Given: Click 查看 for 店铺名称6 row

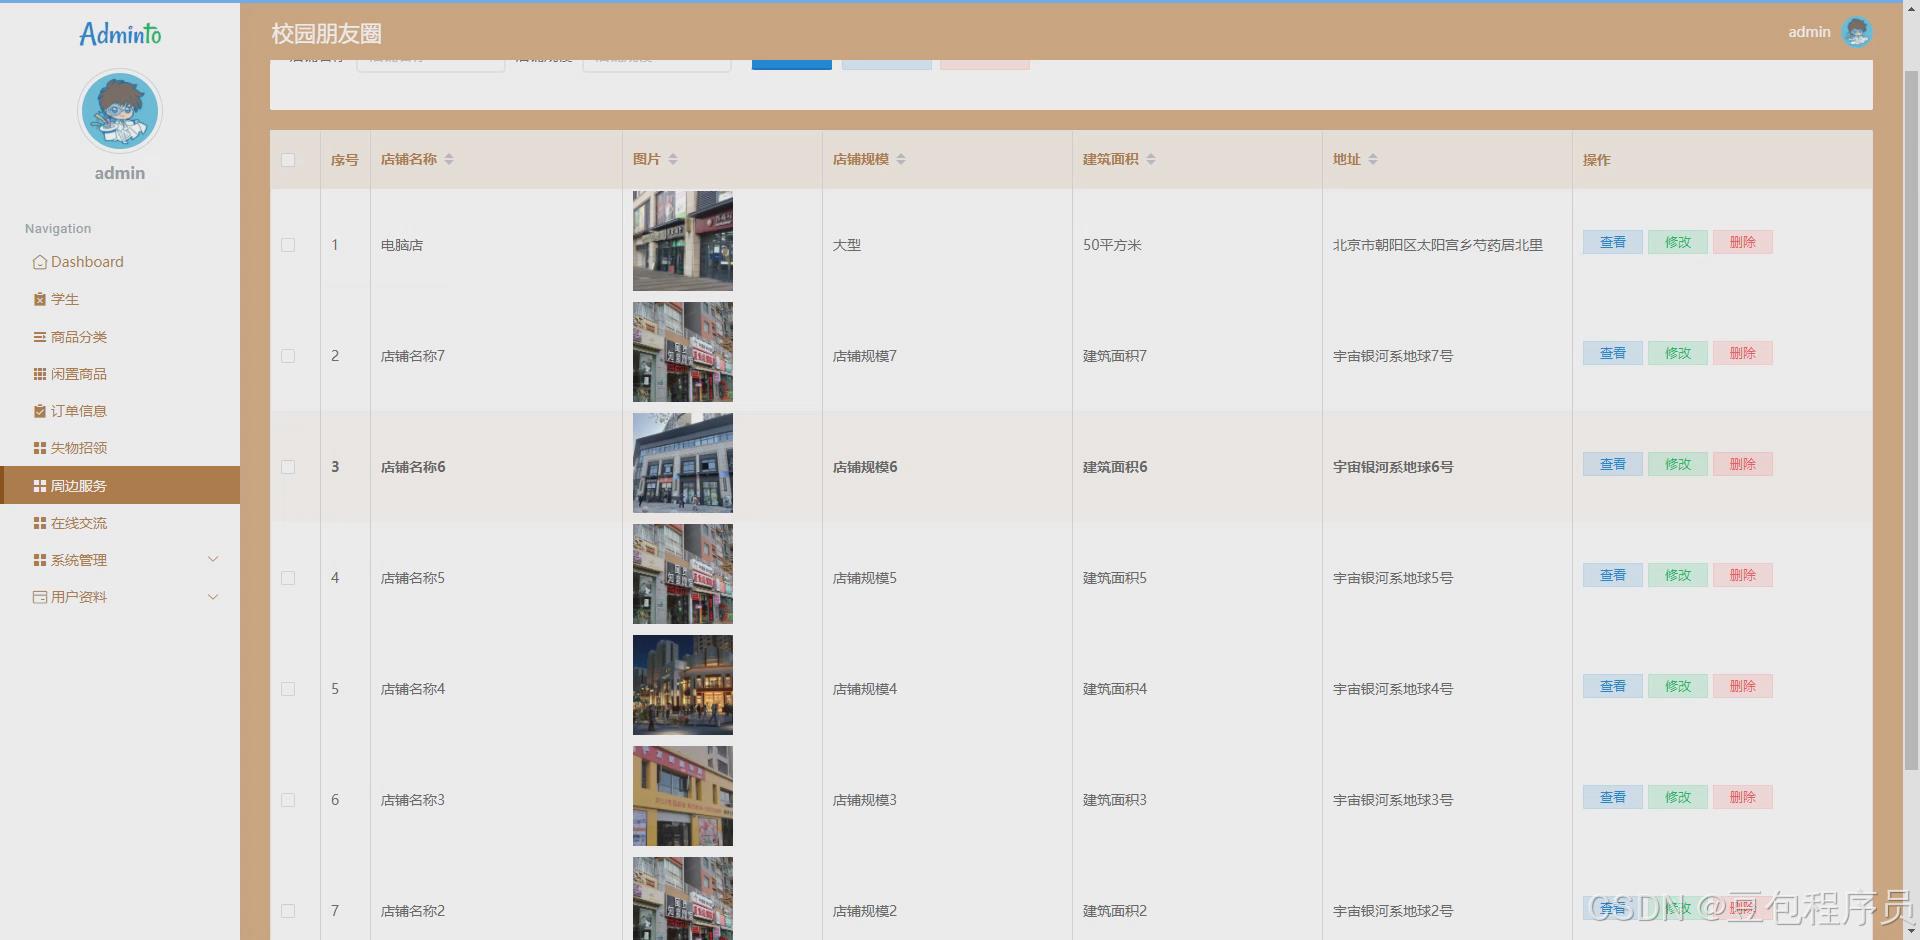Looking at the screenshot, I should (1612, 464).
